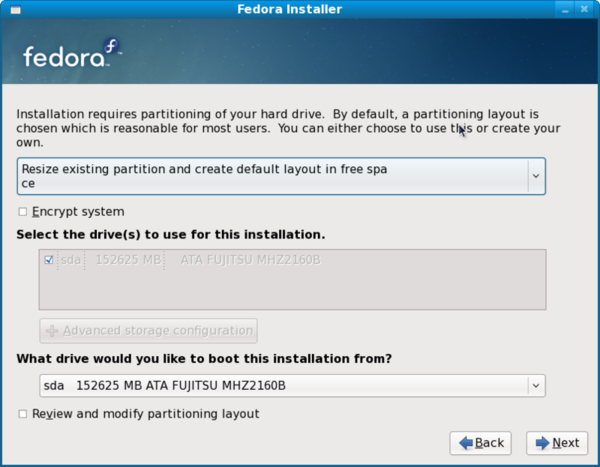The height and width of the screenshot is (467, 600).
Task: Open the boot drive selection dropdown
Action: click(292, 385)
